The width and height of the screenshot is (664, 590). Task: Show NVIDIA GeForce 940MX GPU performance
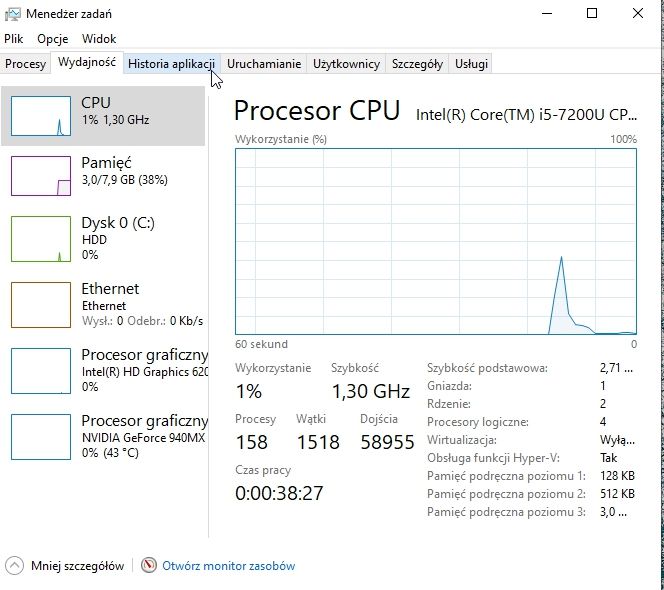pos(103,437)
